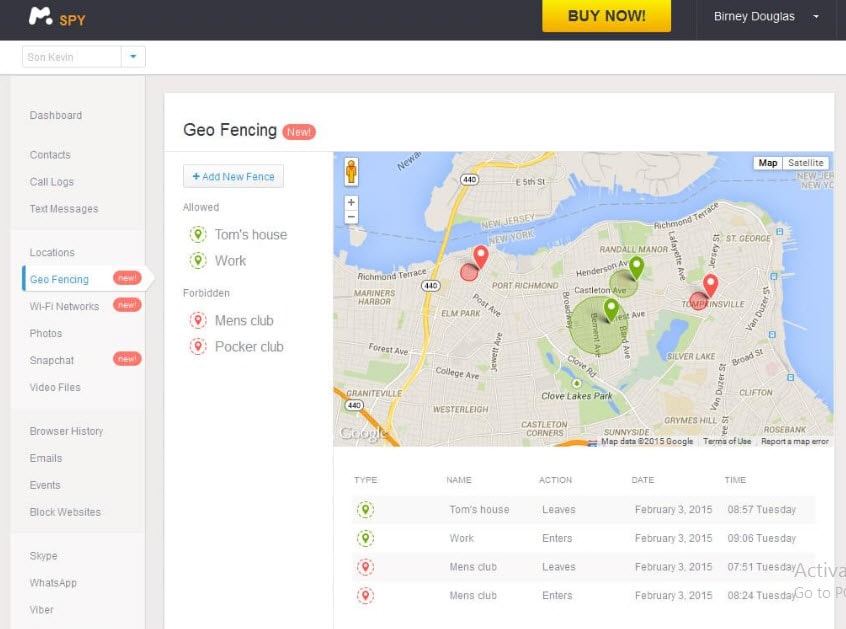Click the BUY NOW! button
Image resolution: width=846 pixels, height=629 pixels.
[606, 16]
